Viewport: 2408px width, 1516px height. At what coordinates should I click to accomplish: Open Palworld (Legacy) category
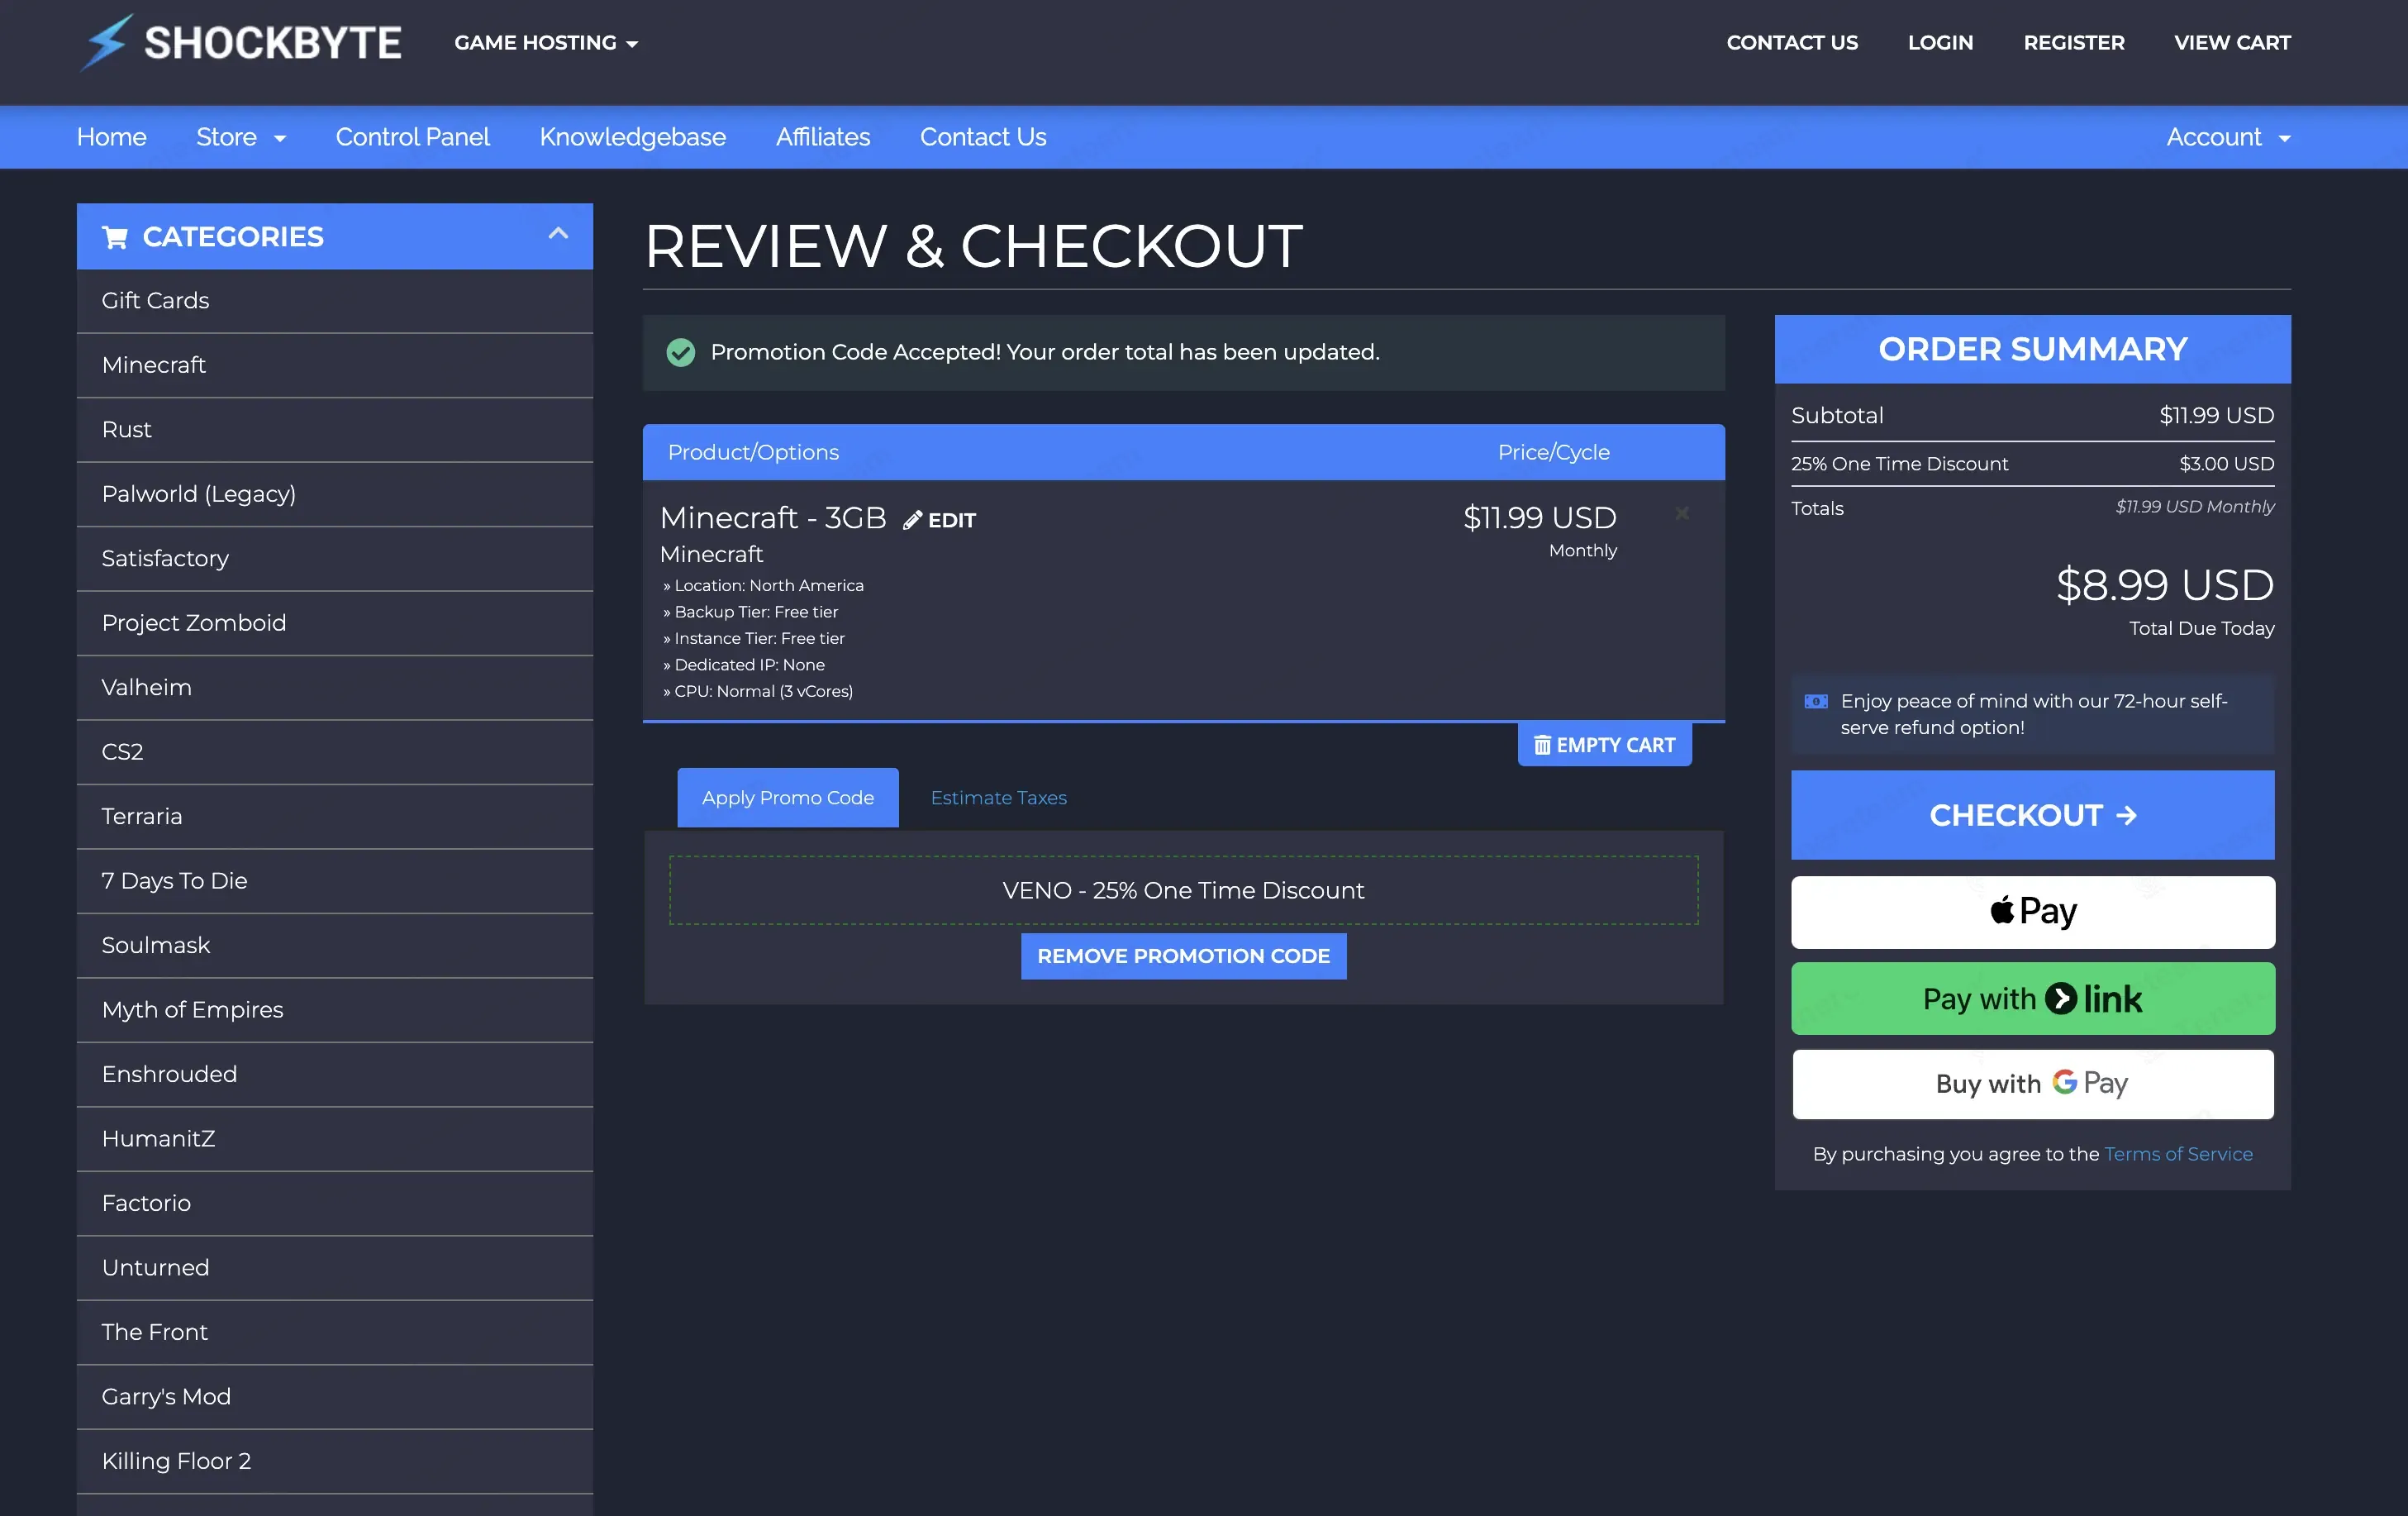335,494
